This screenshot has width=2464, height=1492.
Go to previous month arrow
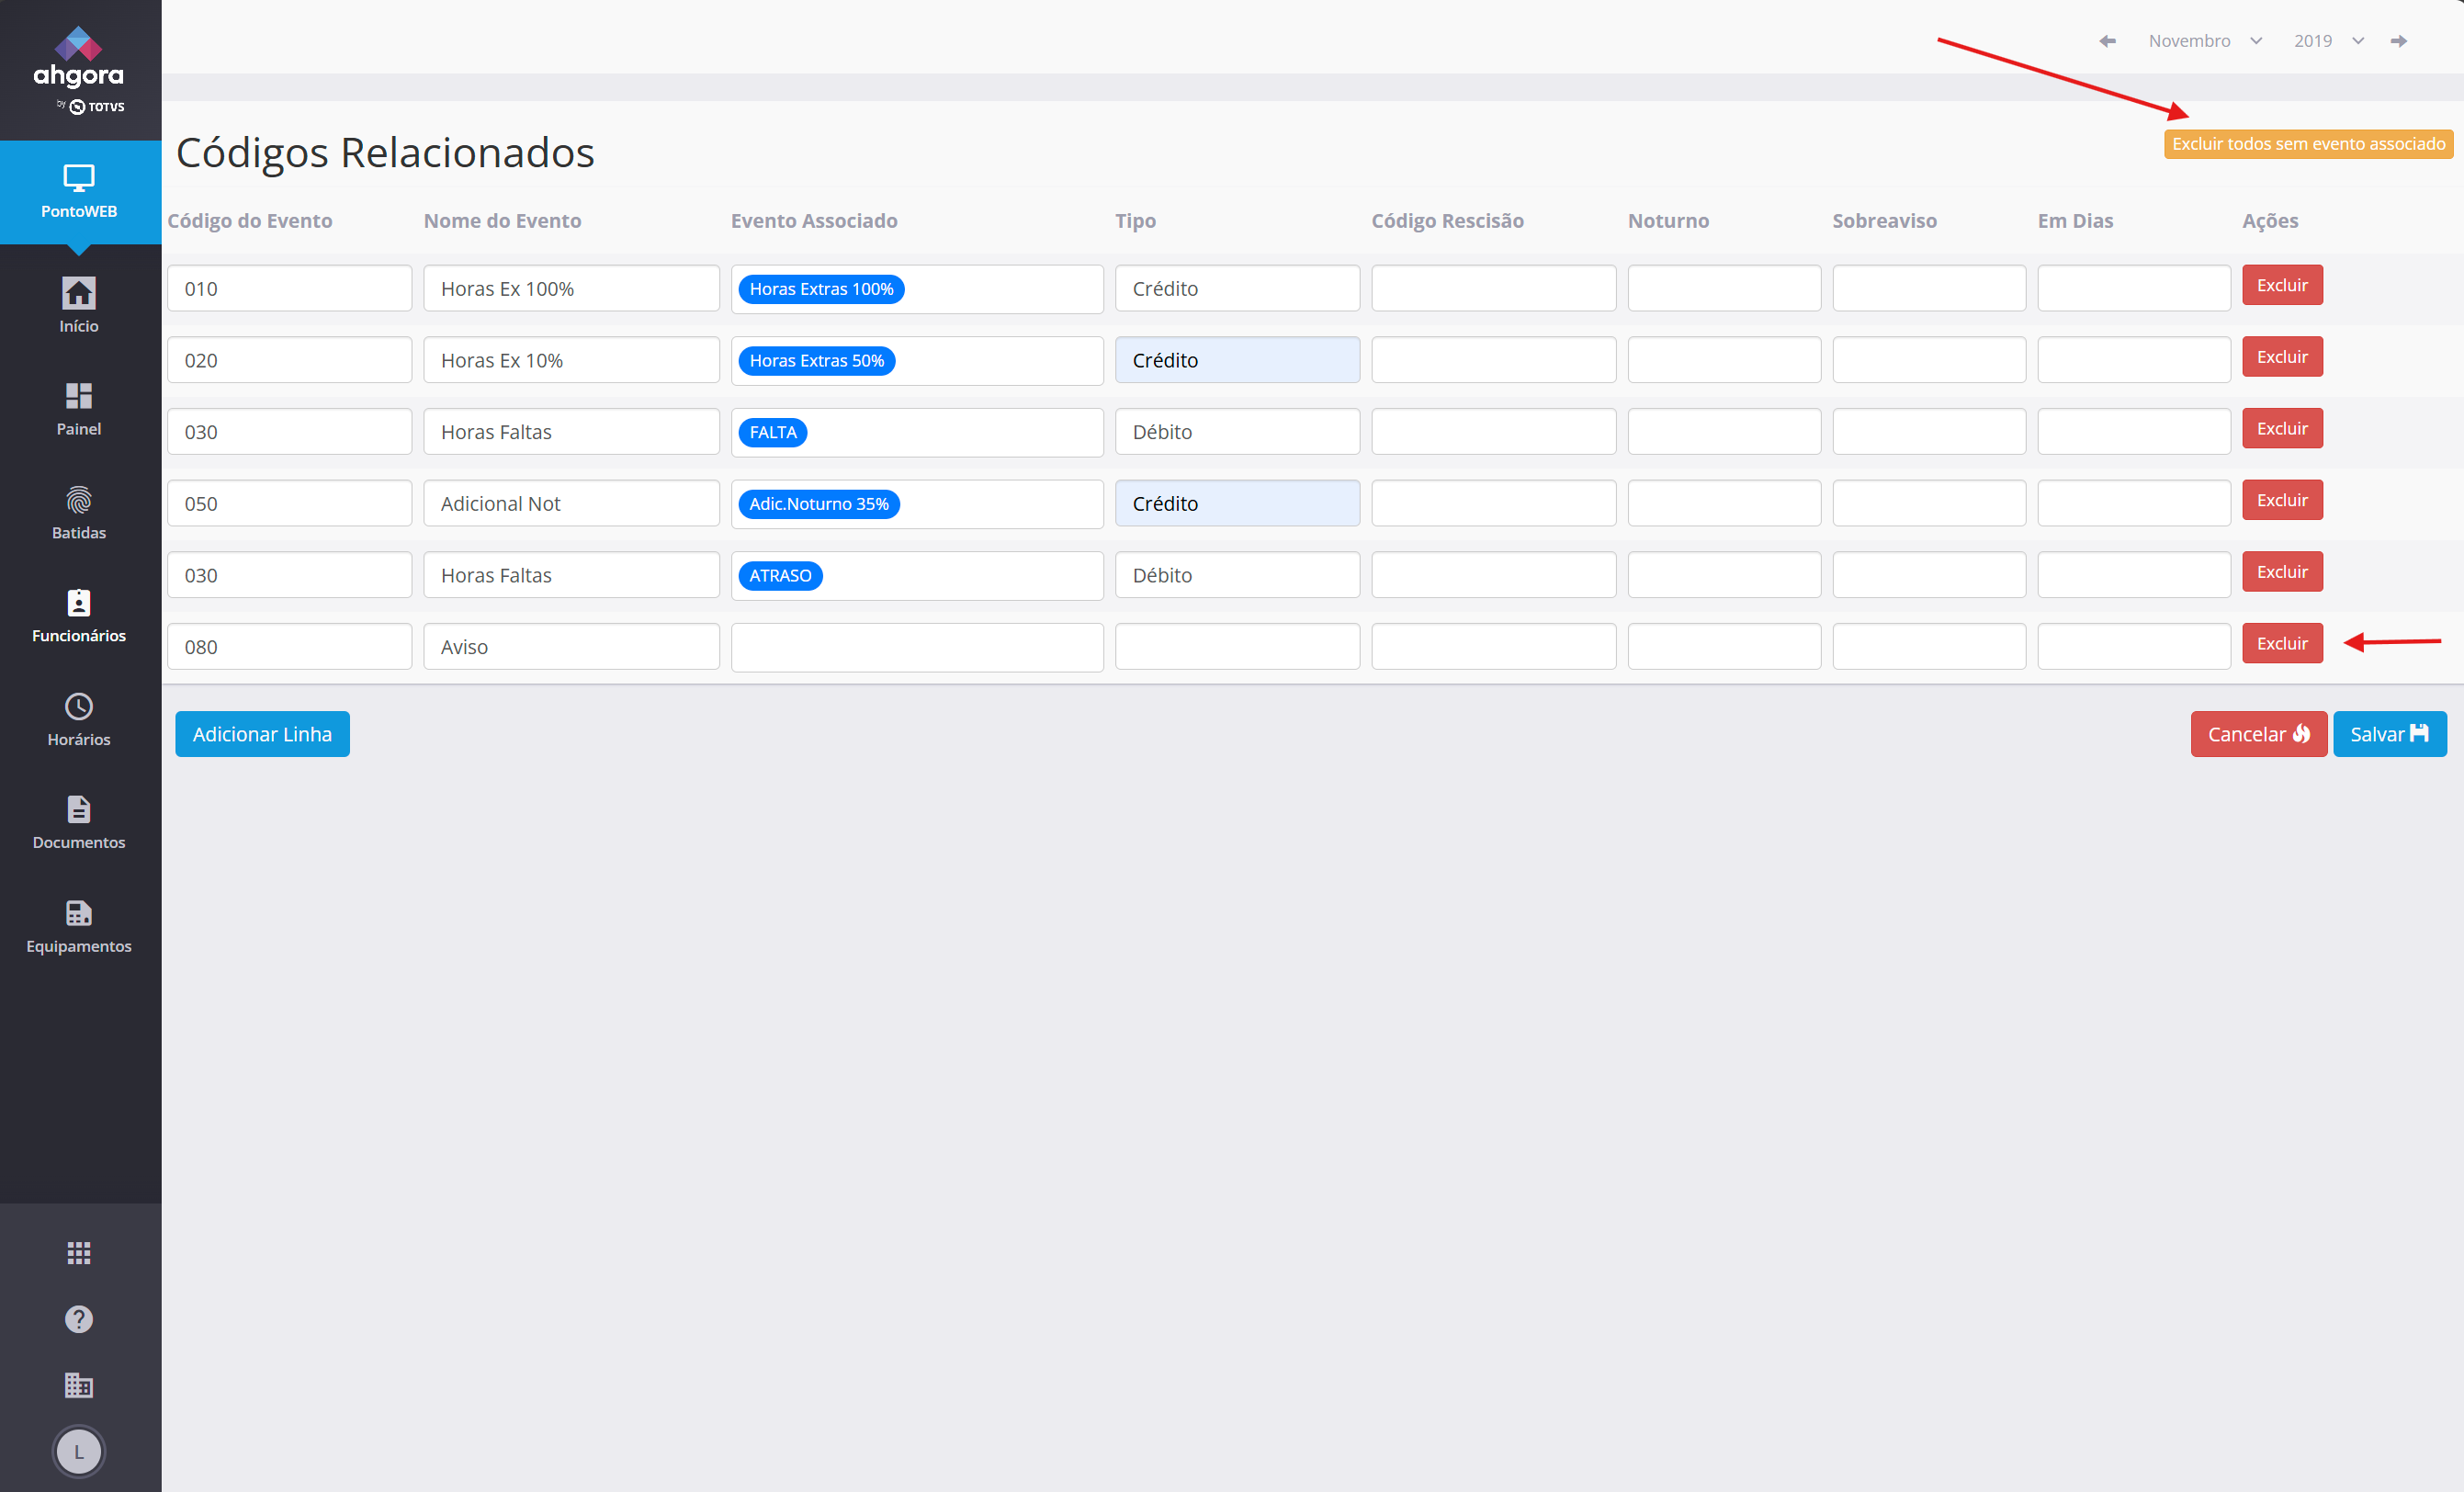tap(2107, 41)
